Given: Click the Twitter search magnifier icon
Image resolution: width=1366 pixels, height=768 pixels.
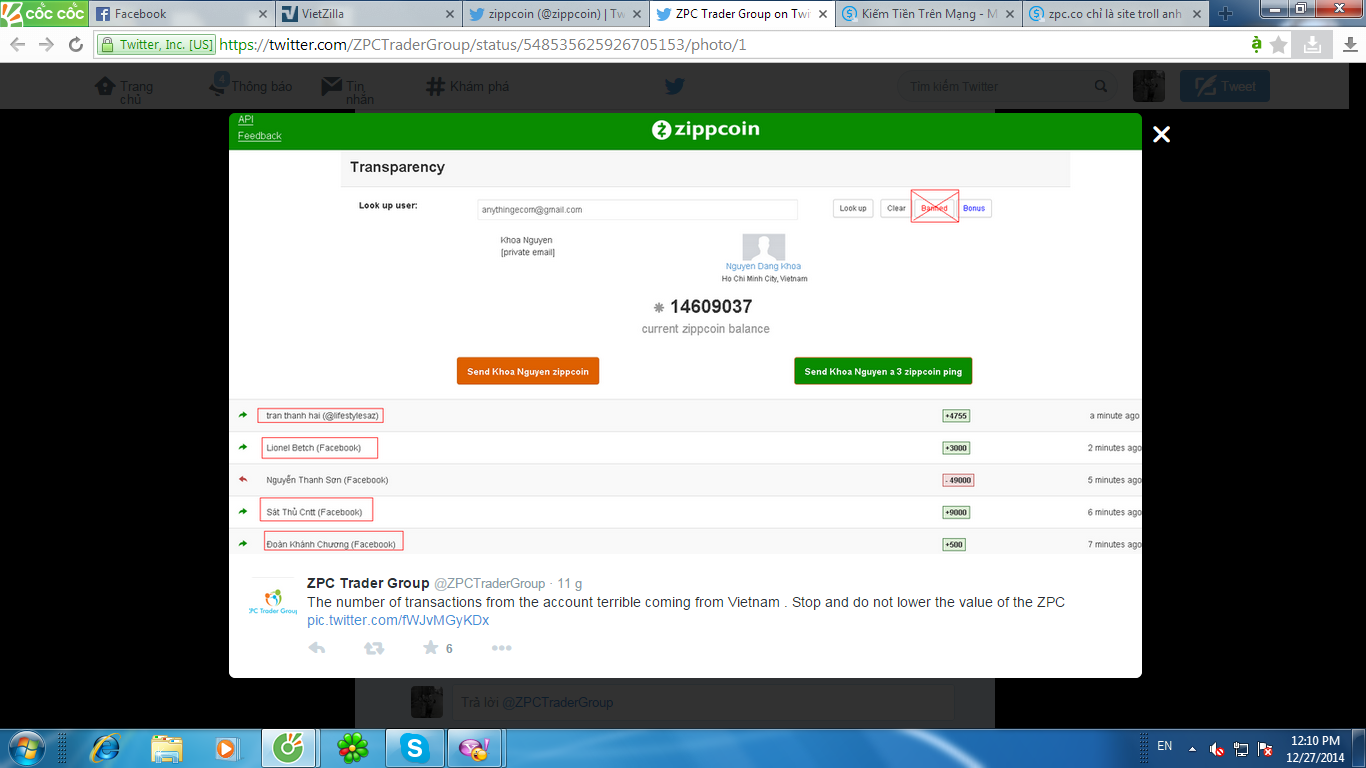Looking at the screenshot, I should [1101, 87].
